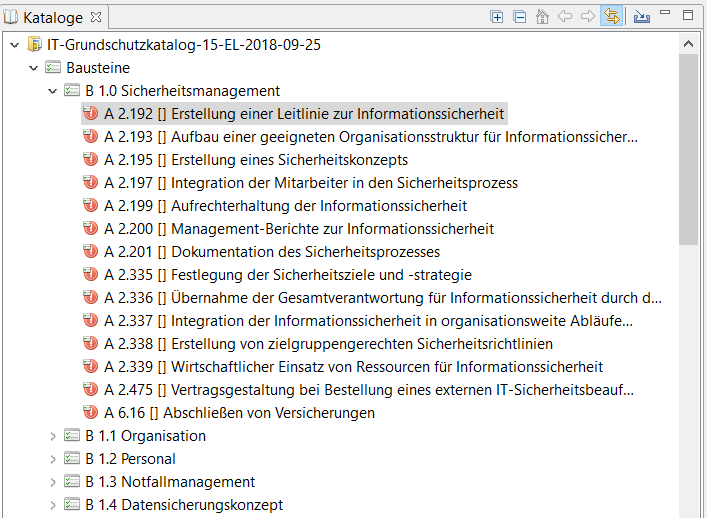This screenshot has width=707, height=518.
Task: Select the Kataloge tab
Action: [x=53, y=18]
